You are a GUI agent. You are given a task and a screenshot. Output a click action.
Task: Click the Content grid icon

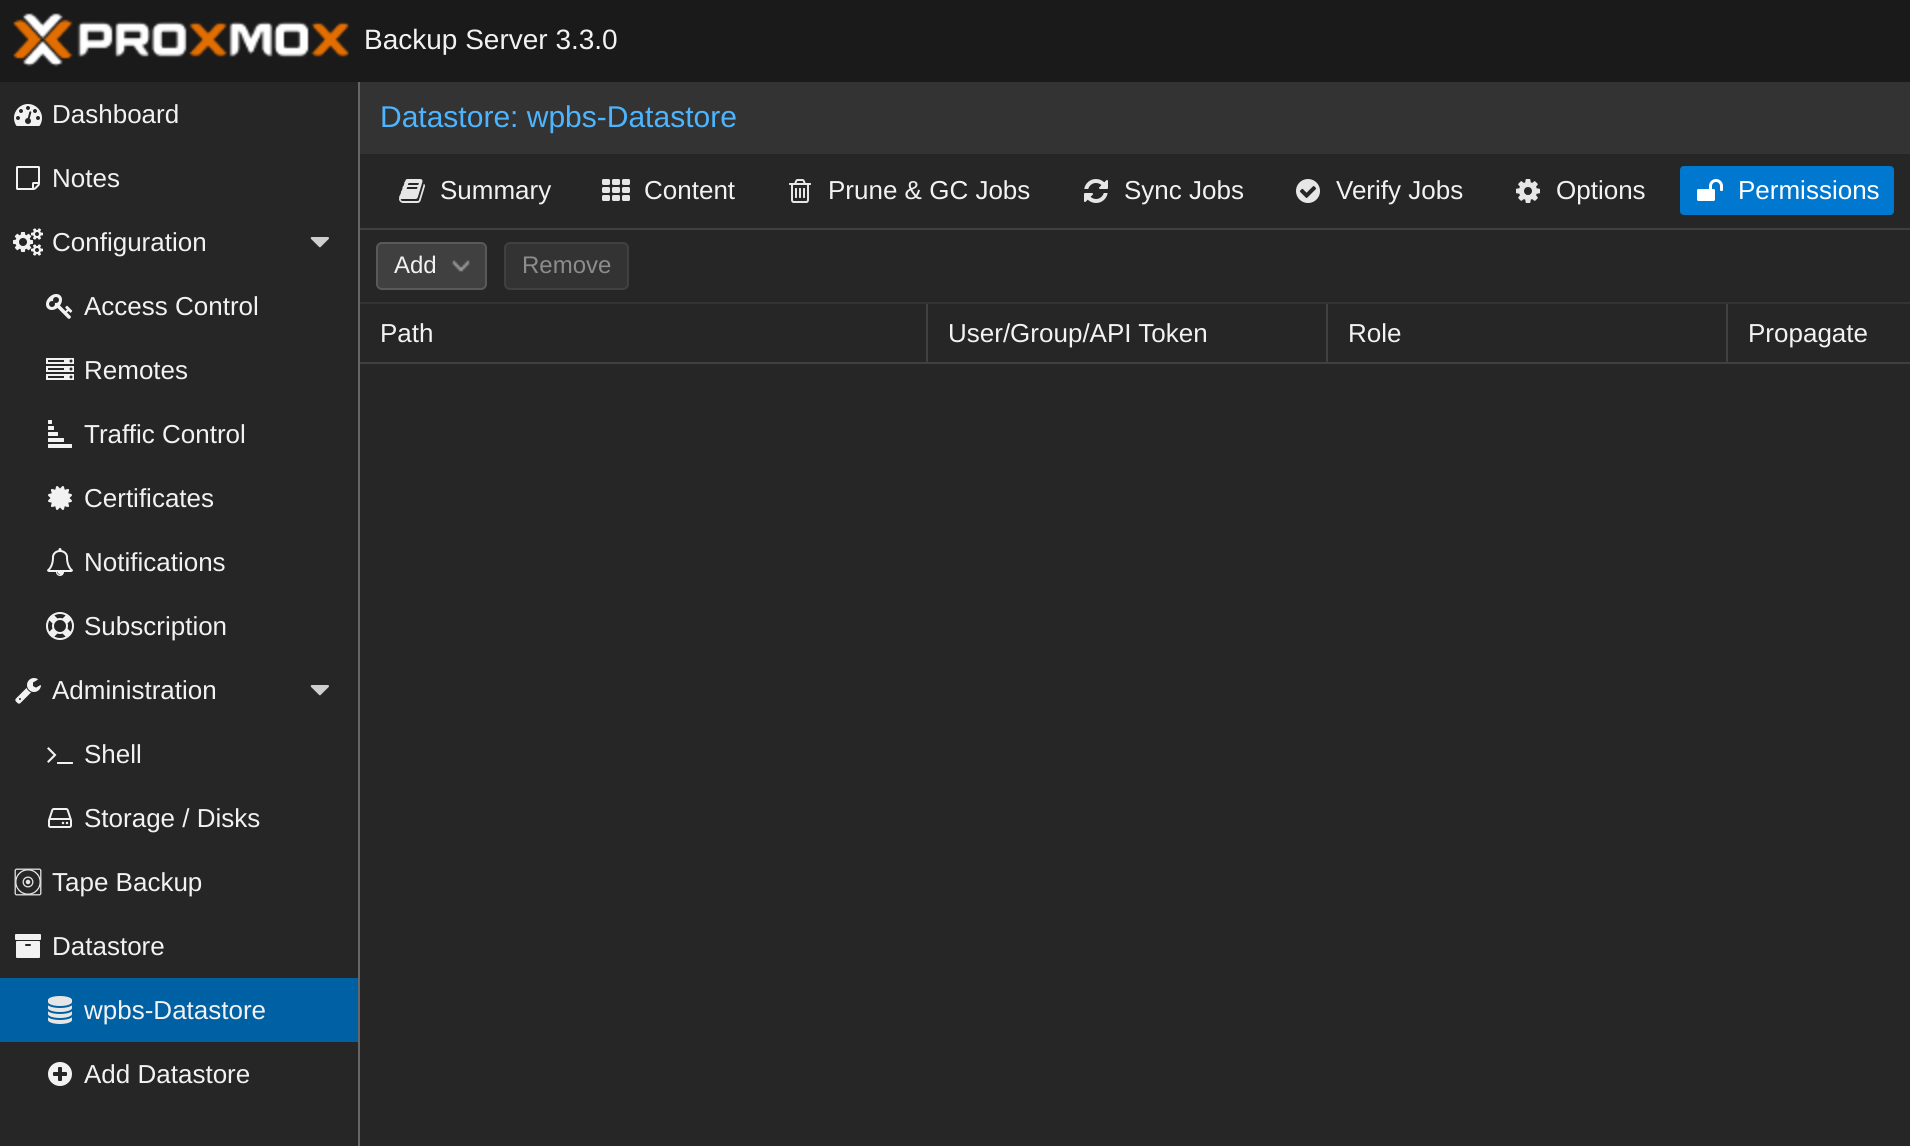click(x=616, y=191)
